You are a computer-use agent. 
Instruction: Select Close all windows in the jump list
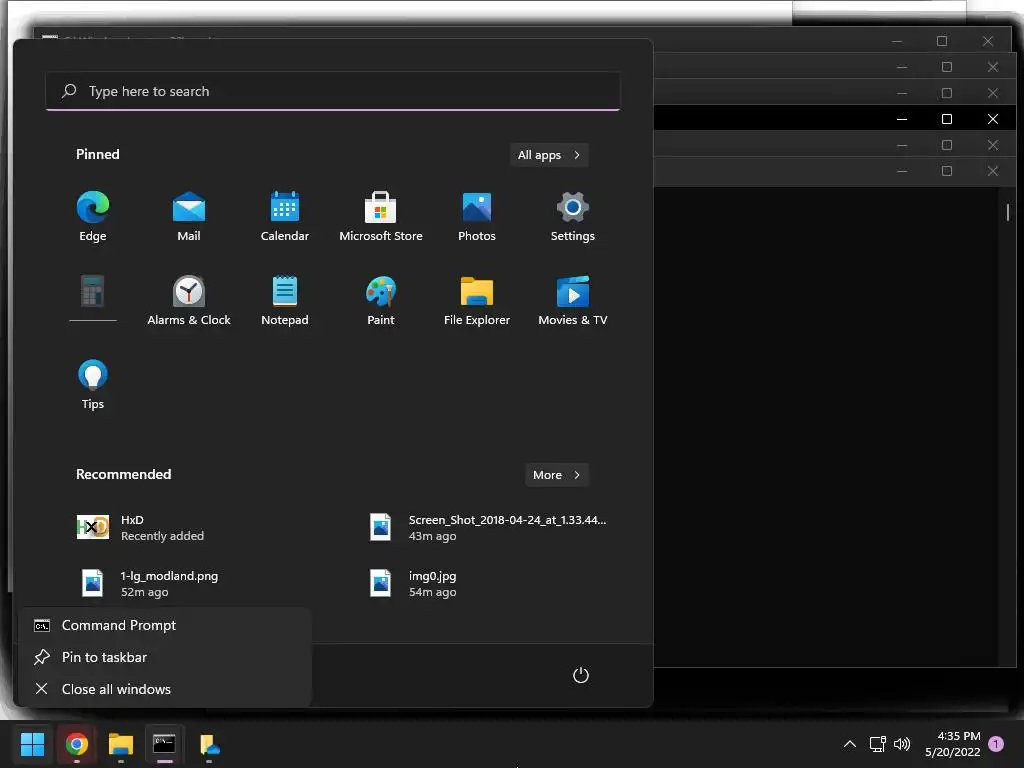pos(165,689)
